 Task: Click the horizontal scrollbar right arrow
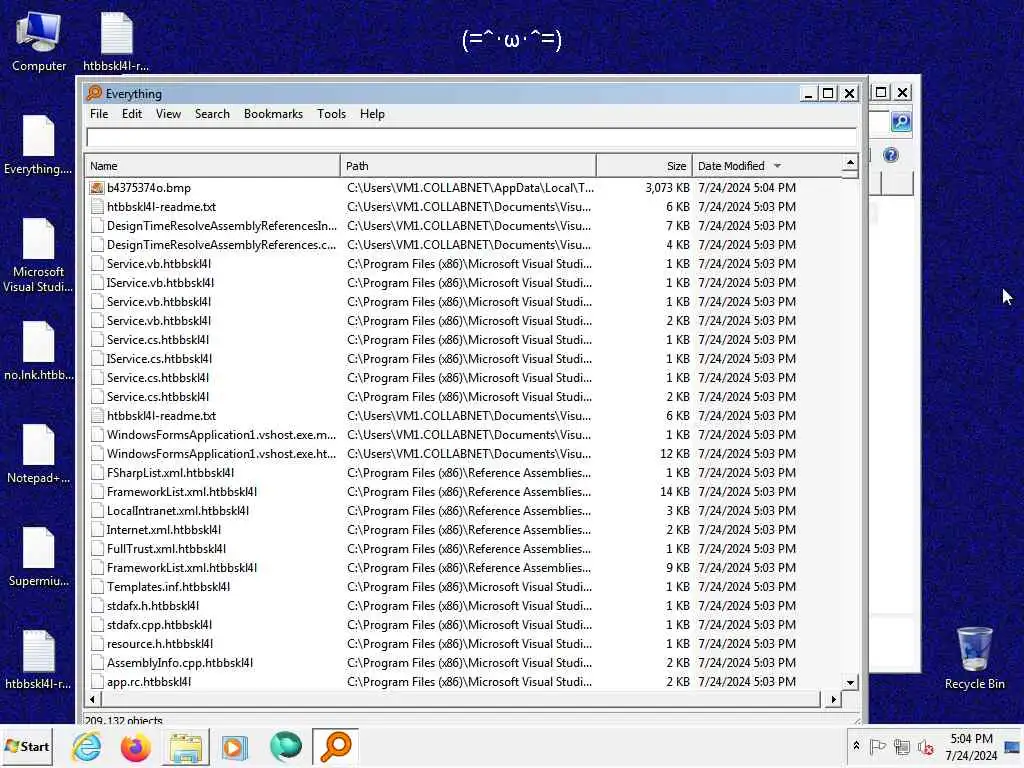tap(833, 699)
